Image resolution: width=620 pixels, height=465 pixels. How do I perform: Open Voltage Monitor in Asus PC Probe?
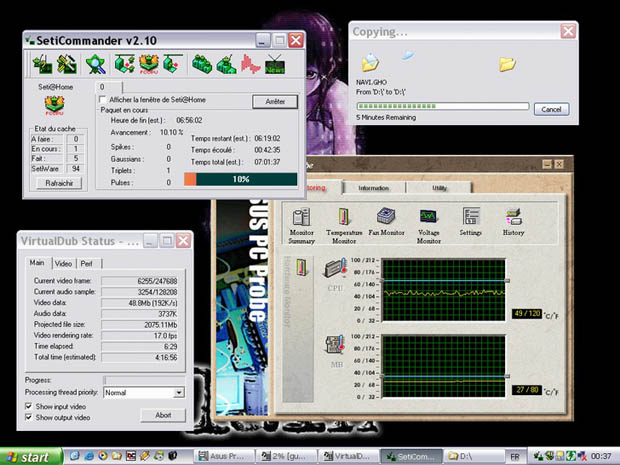pyautogui.click(x=428, y=226)
